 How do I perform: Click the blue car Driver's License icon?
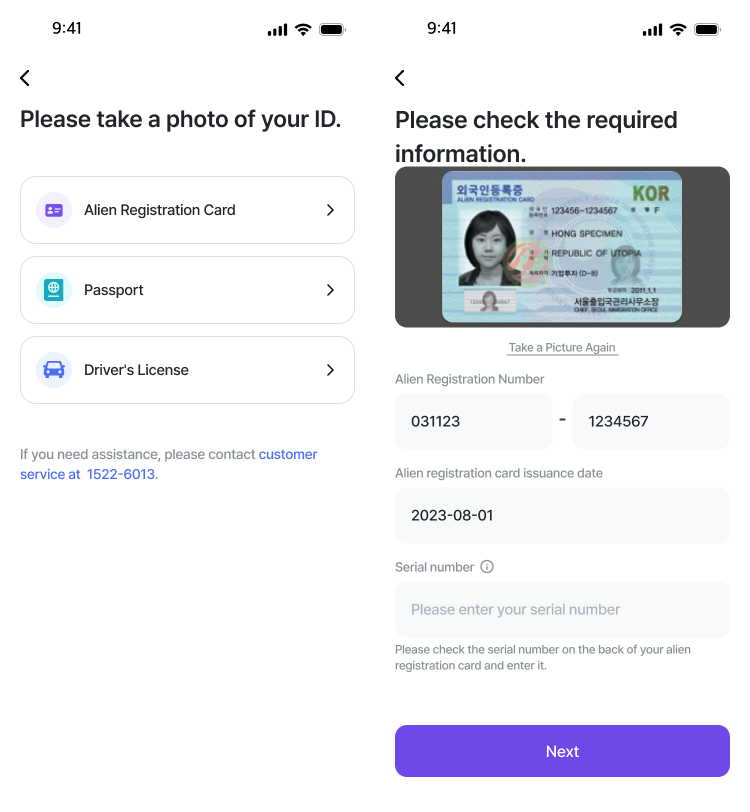[54, 370]
